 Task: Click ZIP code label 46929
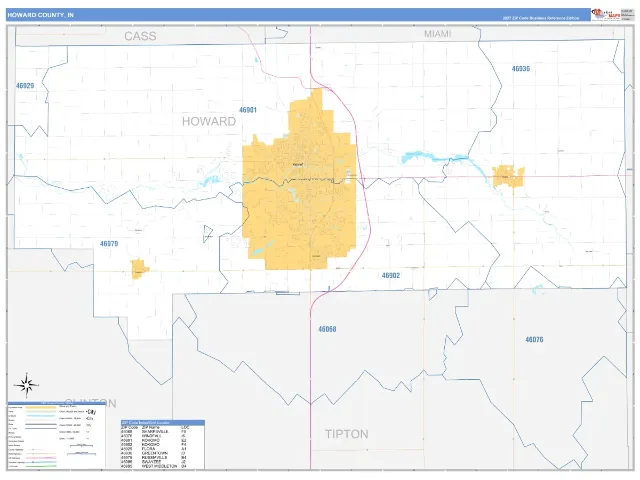[x=25, y=86]
